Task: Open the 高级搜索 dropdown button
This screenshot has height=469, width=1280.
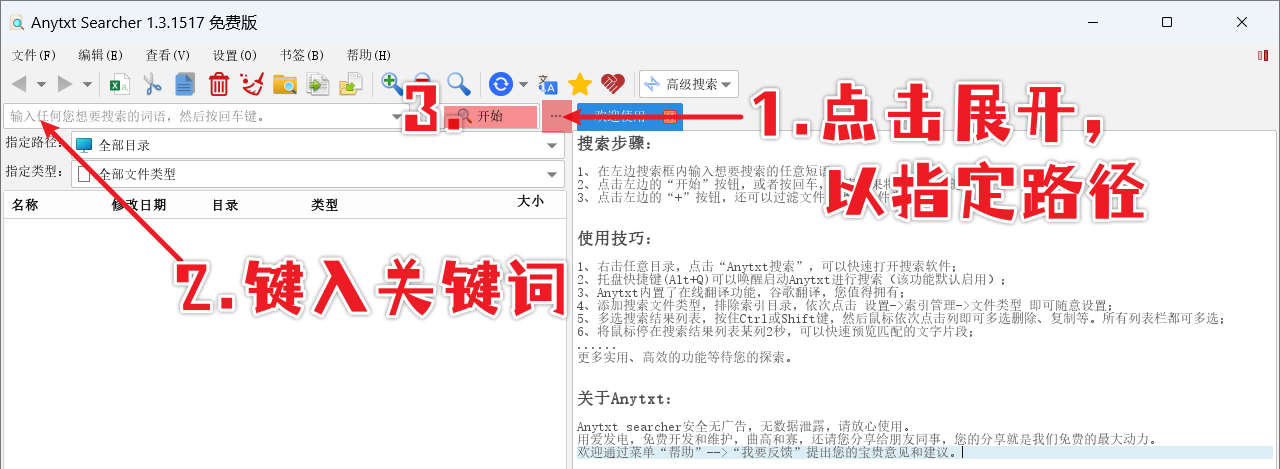Action: click(688, 84)
